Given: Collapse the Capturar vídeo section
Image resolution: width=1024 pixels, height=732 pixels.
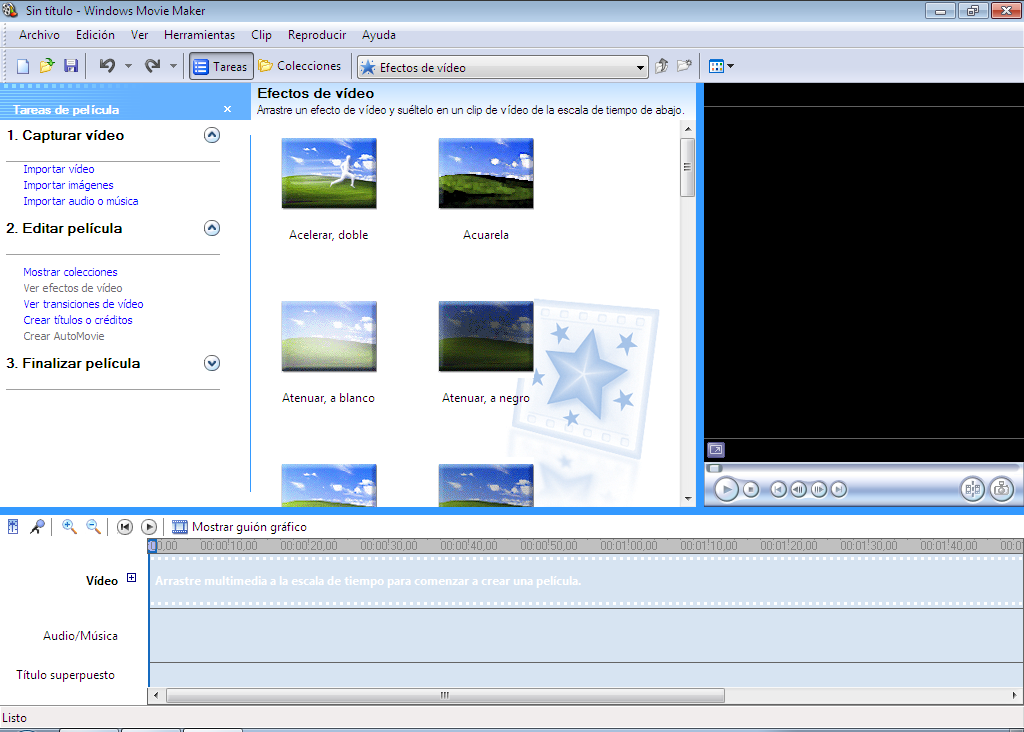Looking at the screenshot, I should pos(212,135).
